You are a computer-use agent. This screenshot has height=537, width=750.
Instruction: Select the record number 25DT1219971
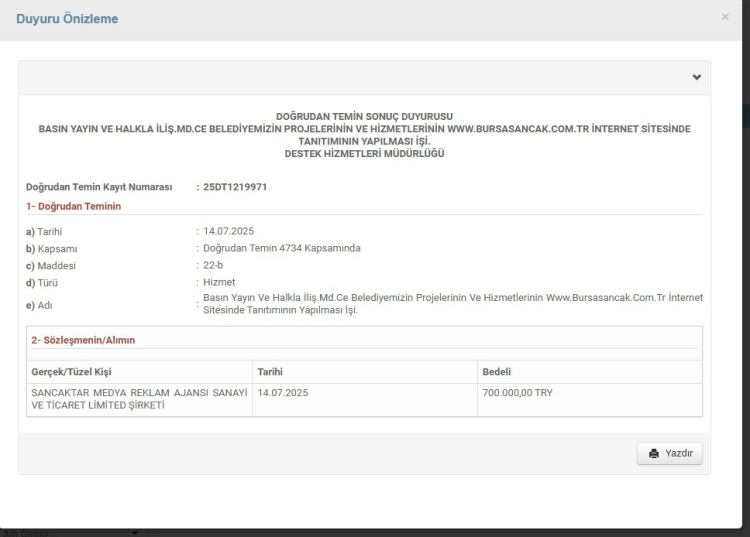coord(232,187)
